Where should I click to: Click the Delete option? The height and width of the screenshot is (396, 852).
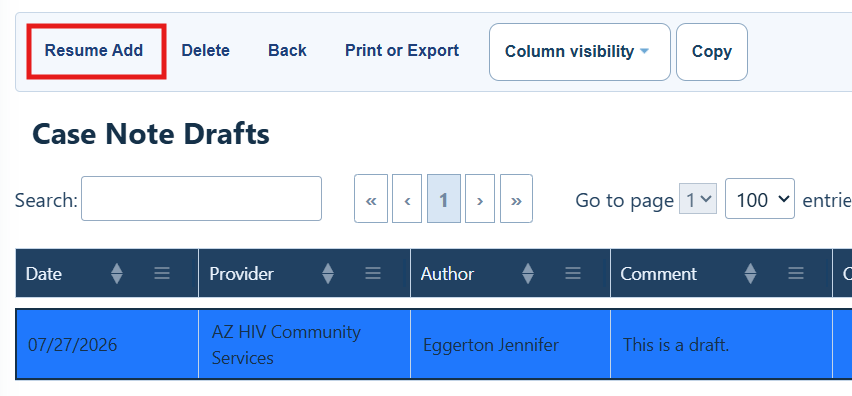click(x=205, y=51)
